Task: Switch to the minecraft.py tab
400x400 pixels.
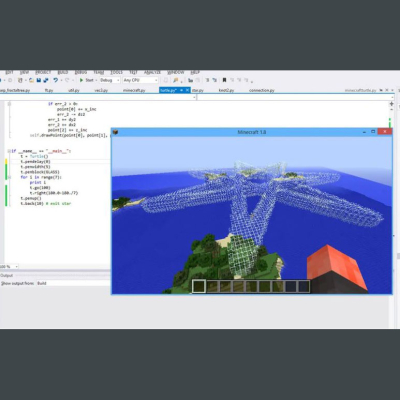Action: 134,90
